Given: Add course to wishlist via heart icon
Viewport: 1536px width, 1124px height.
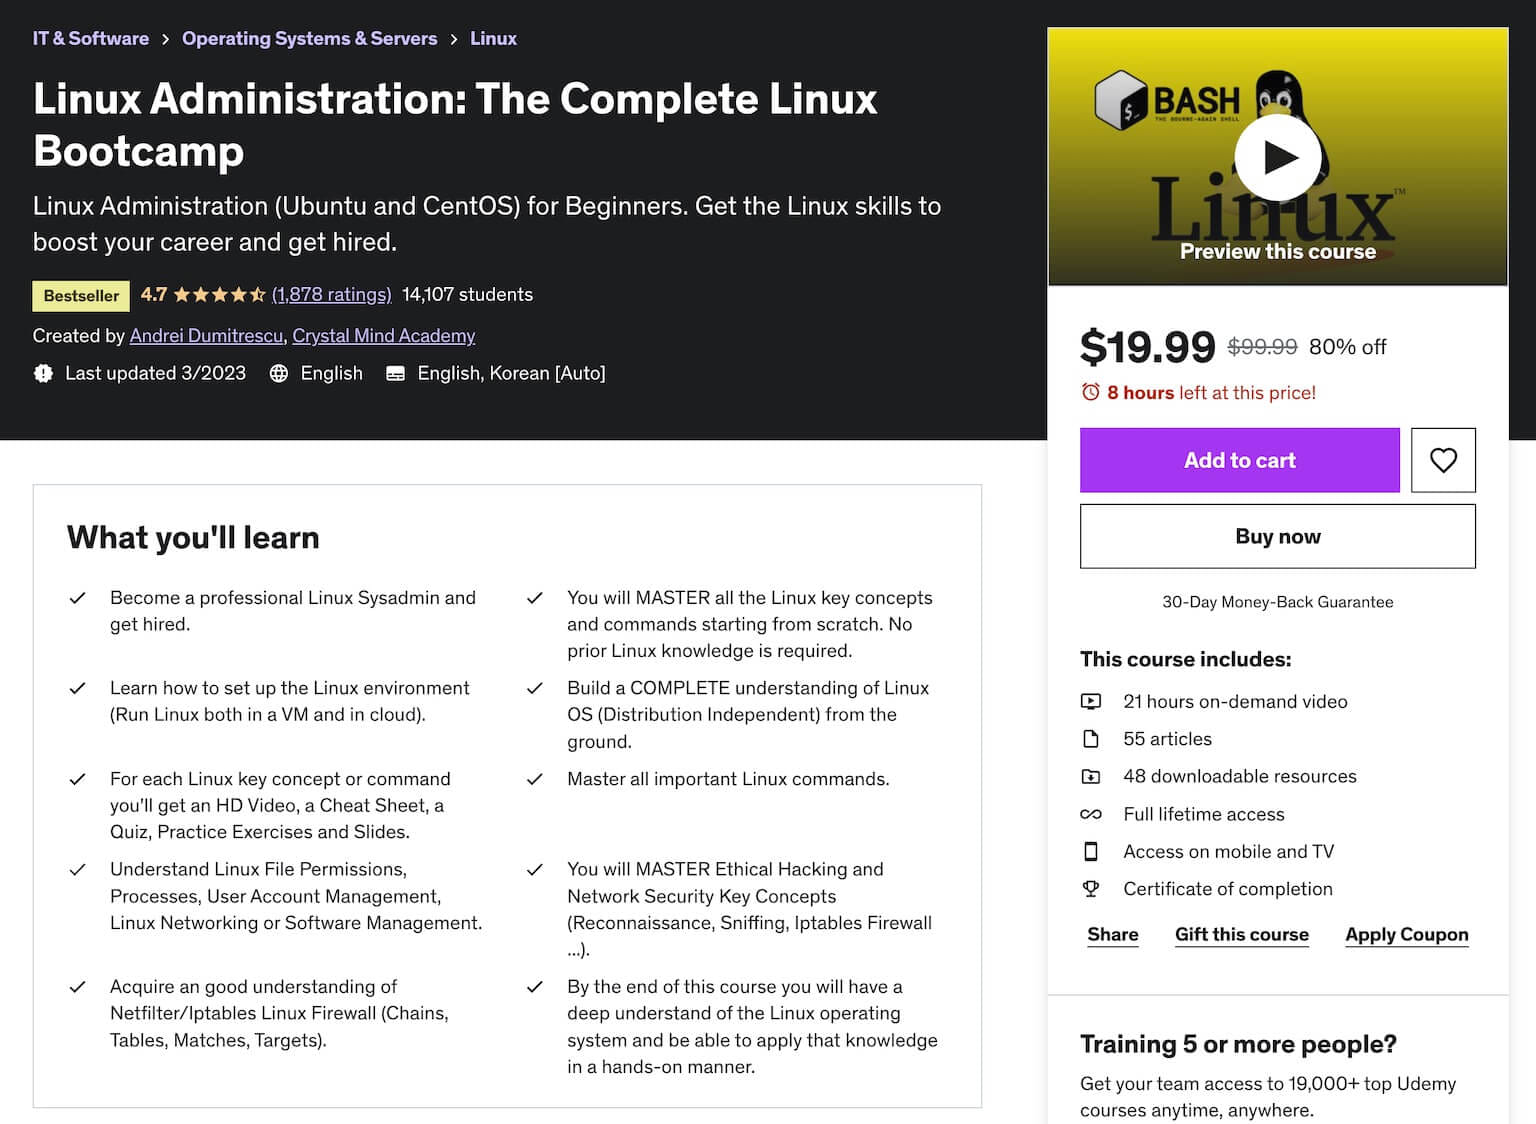Looking at the screenshot, I should click(1443, 460).
